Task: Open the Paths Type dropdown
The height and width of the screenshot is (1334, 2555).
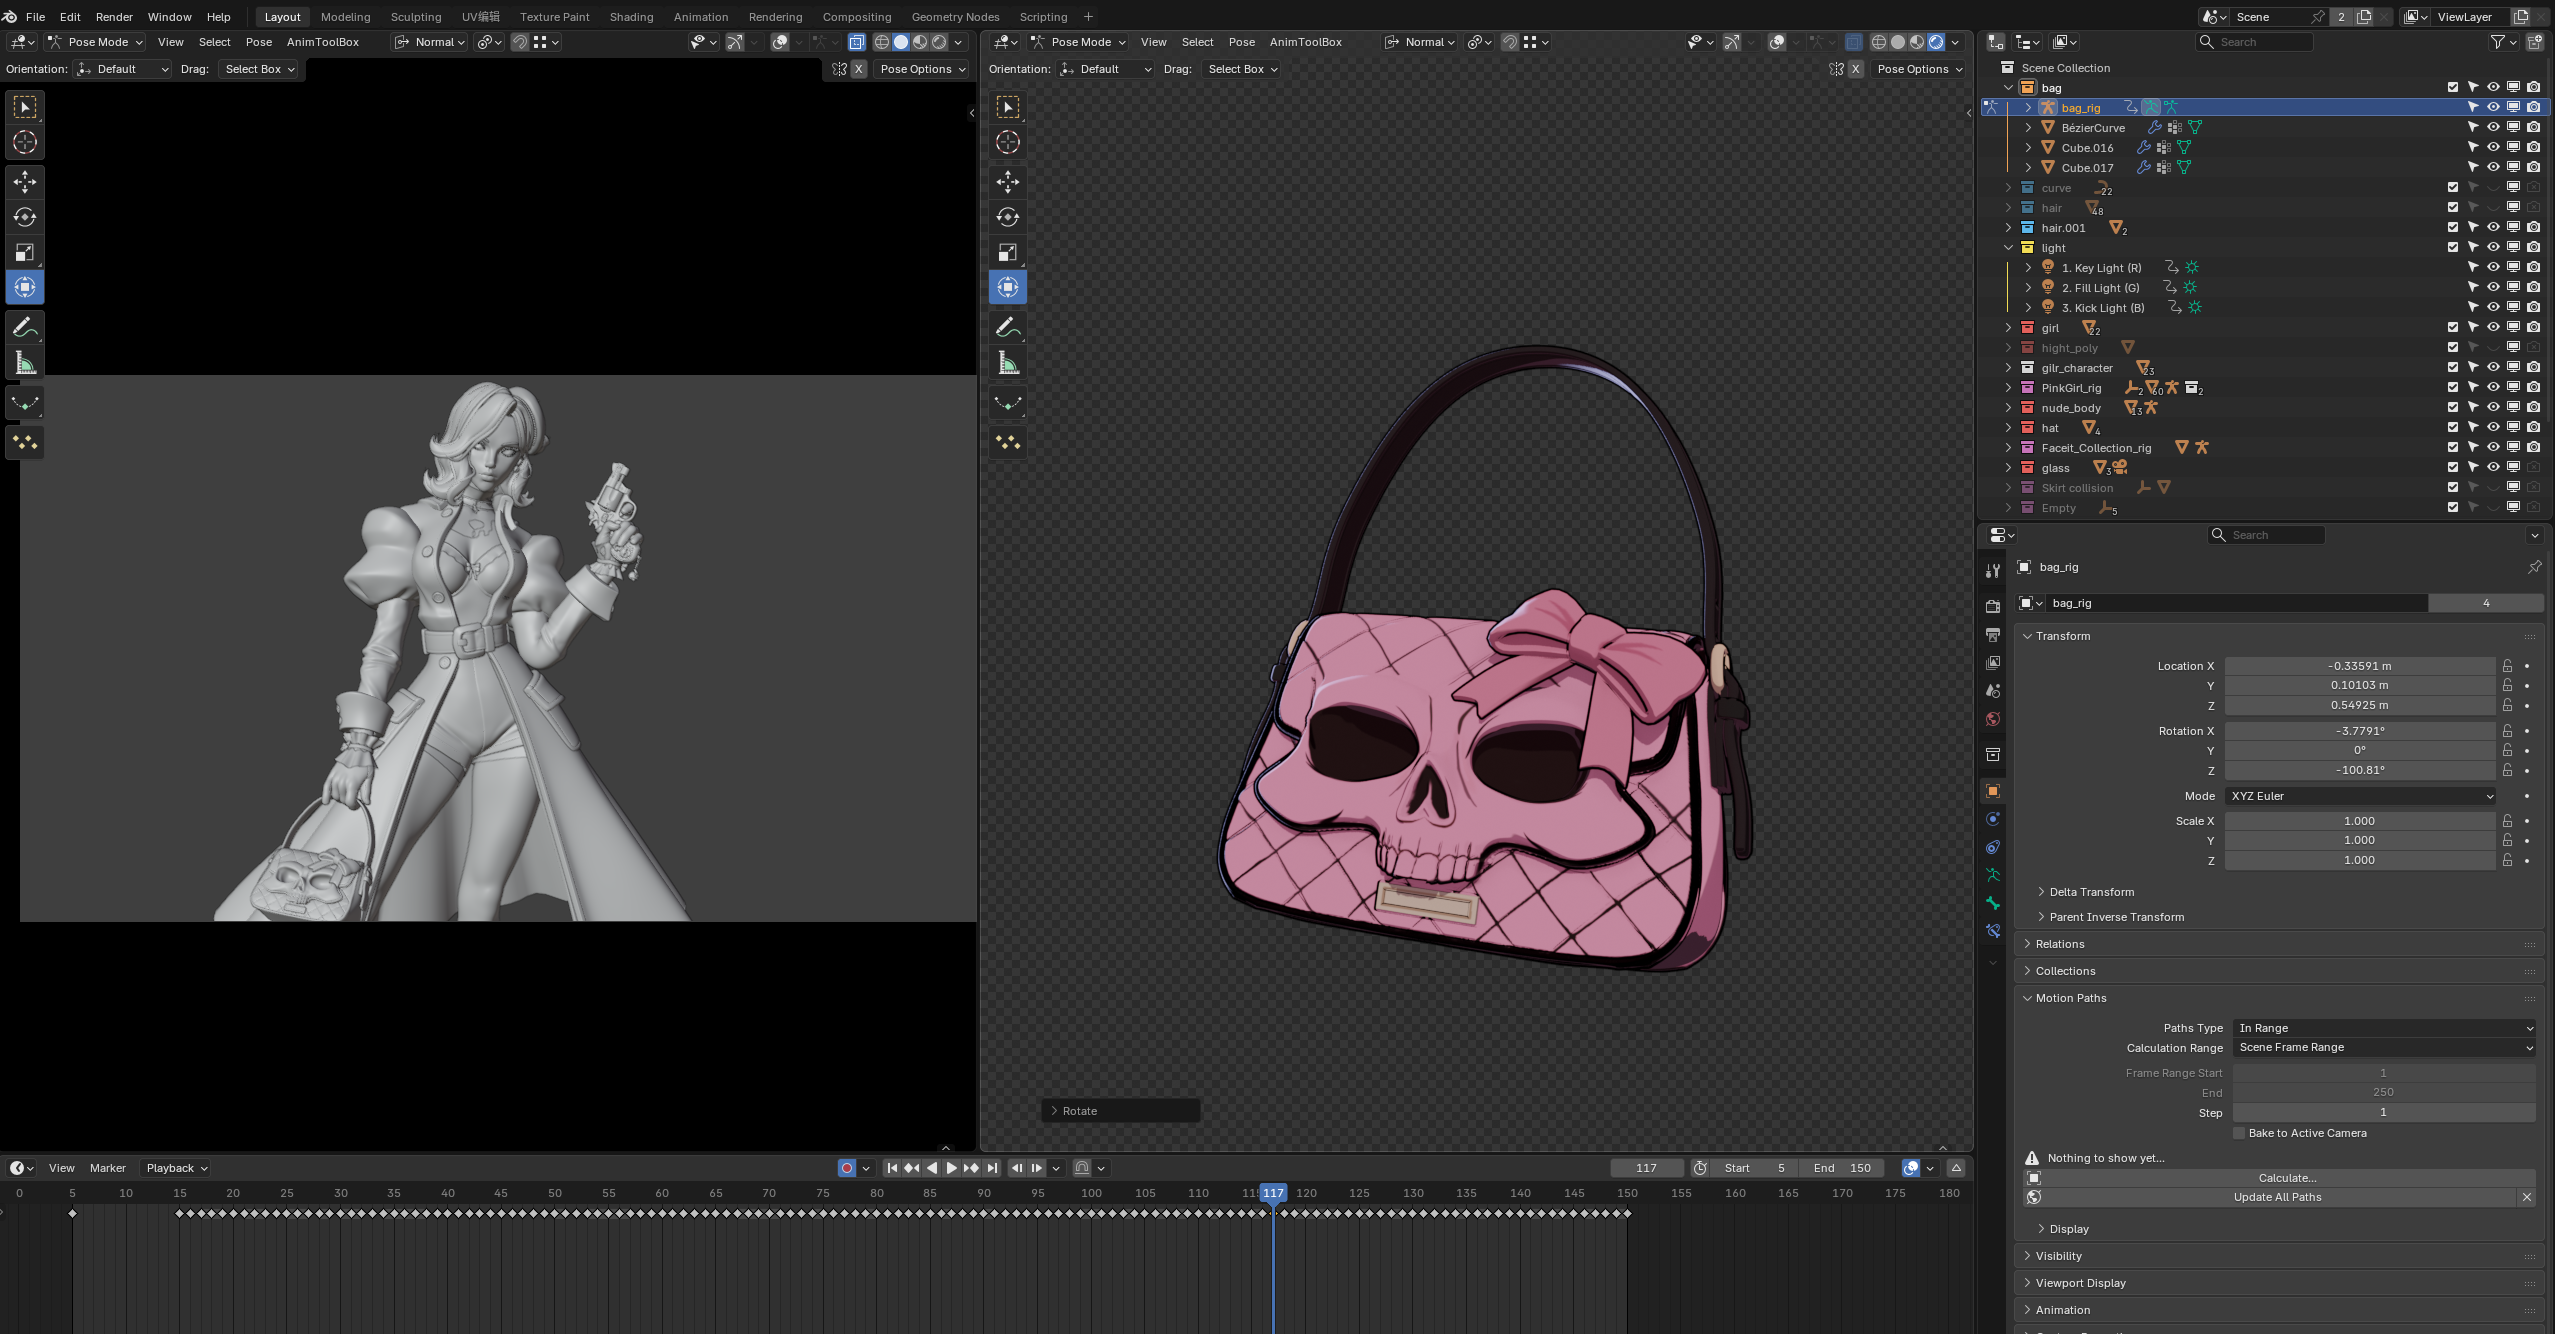Action: coord(2384,1028)
